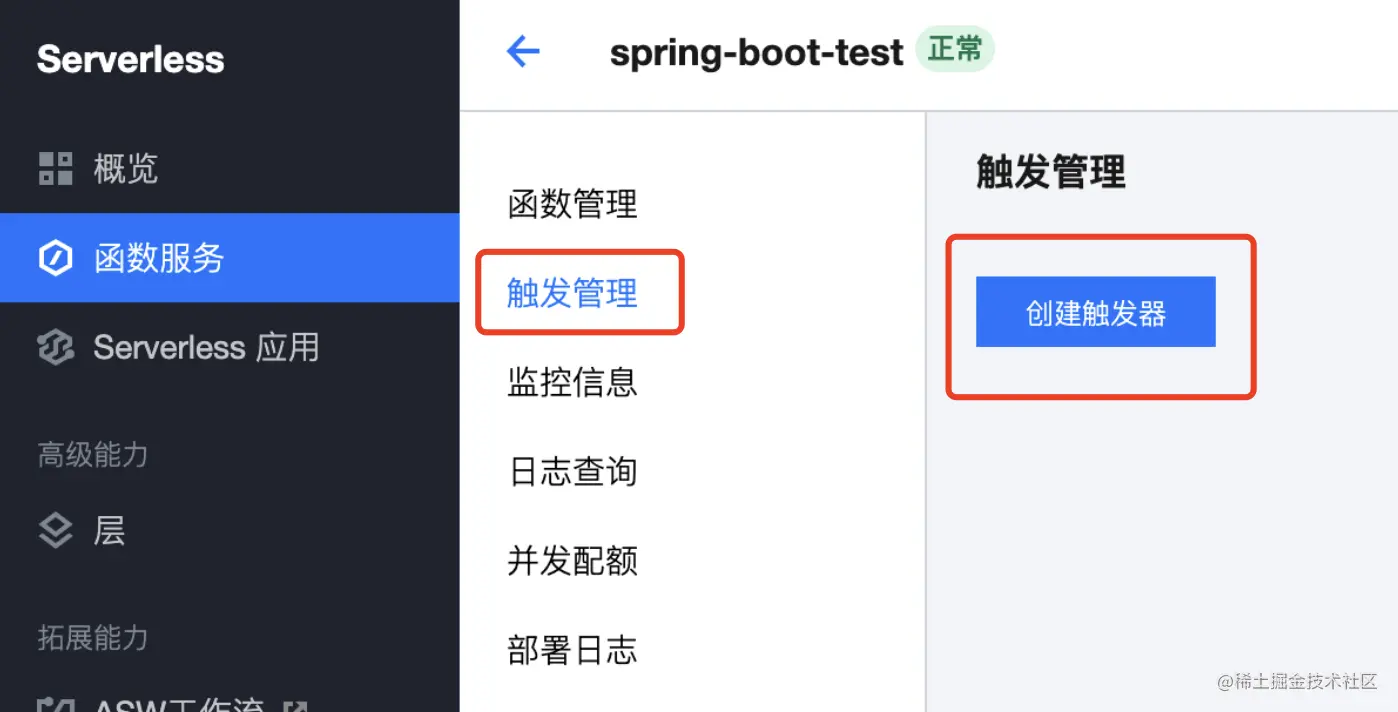This screenshot has width=1398, height=712.
Task: Click the external link icon beside ASW工作流
Action: pos(294,706)
